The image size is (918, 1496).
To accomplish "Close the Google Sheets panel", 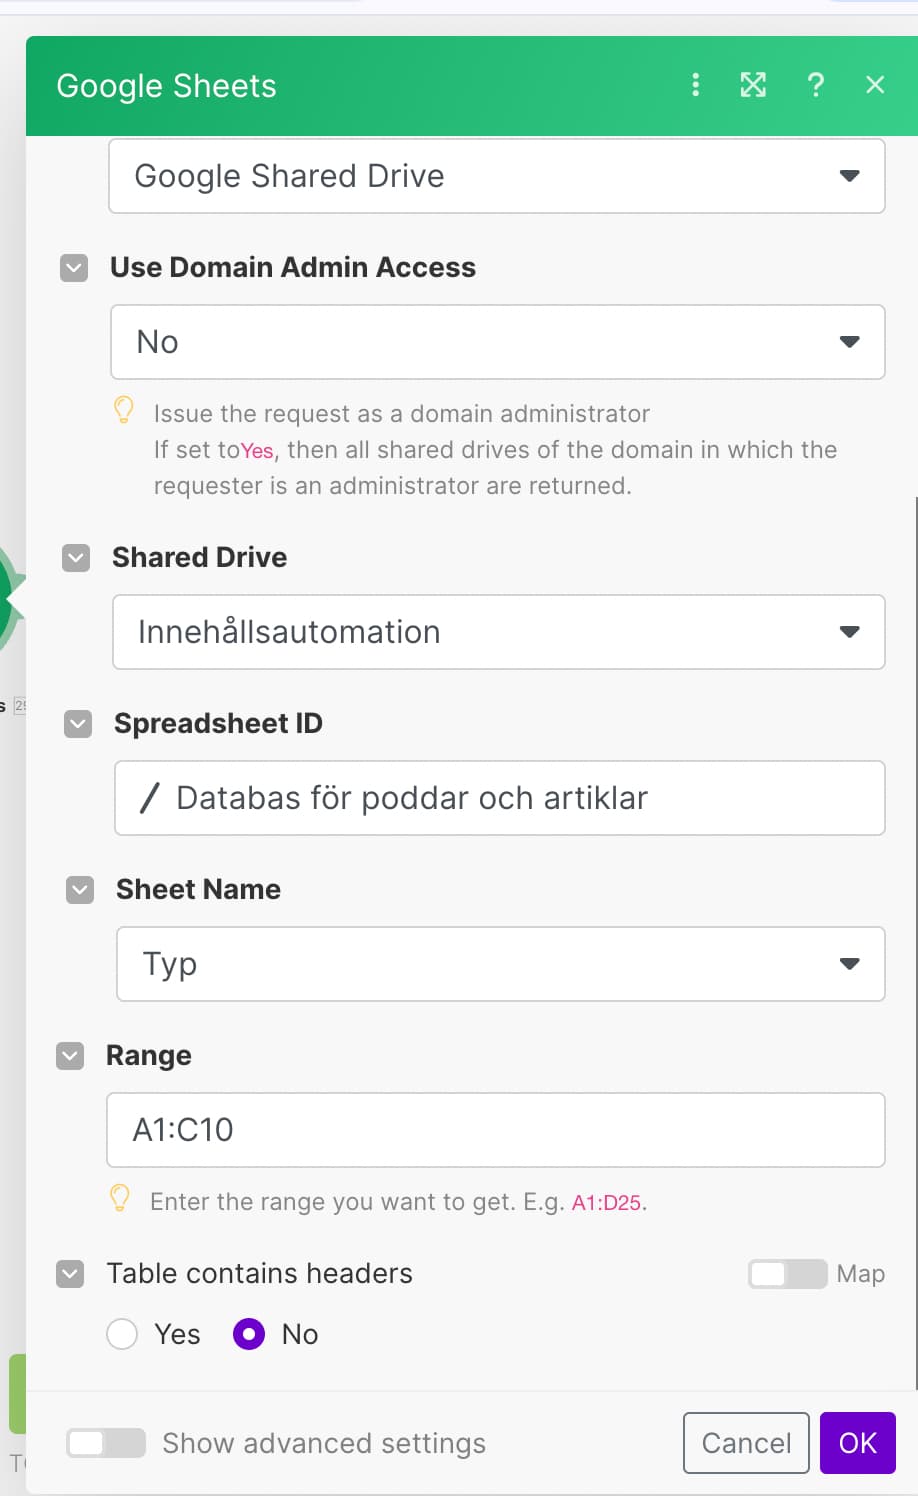I will (875, 85).
